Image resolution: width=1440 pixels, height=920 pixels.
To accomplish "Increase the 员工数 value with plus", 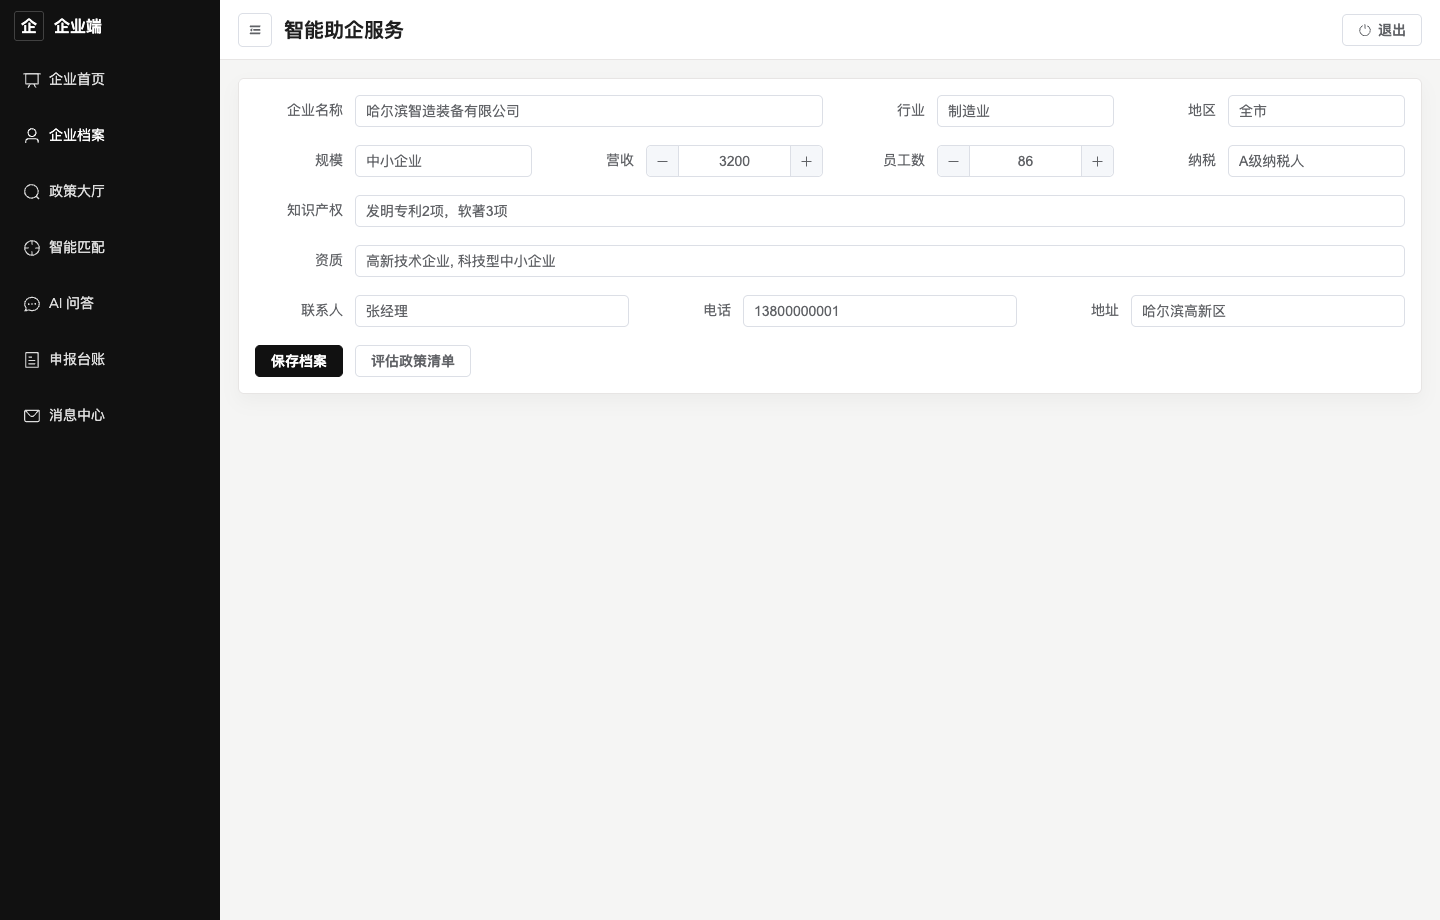I will click(x=1097, y=161).
